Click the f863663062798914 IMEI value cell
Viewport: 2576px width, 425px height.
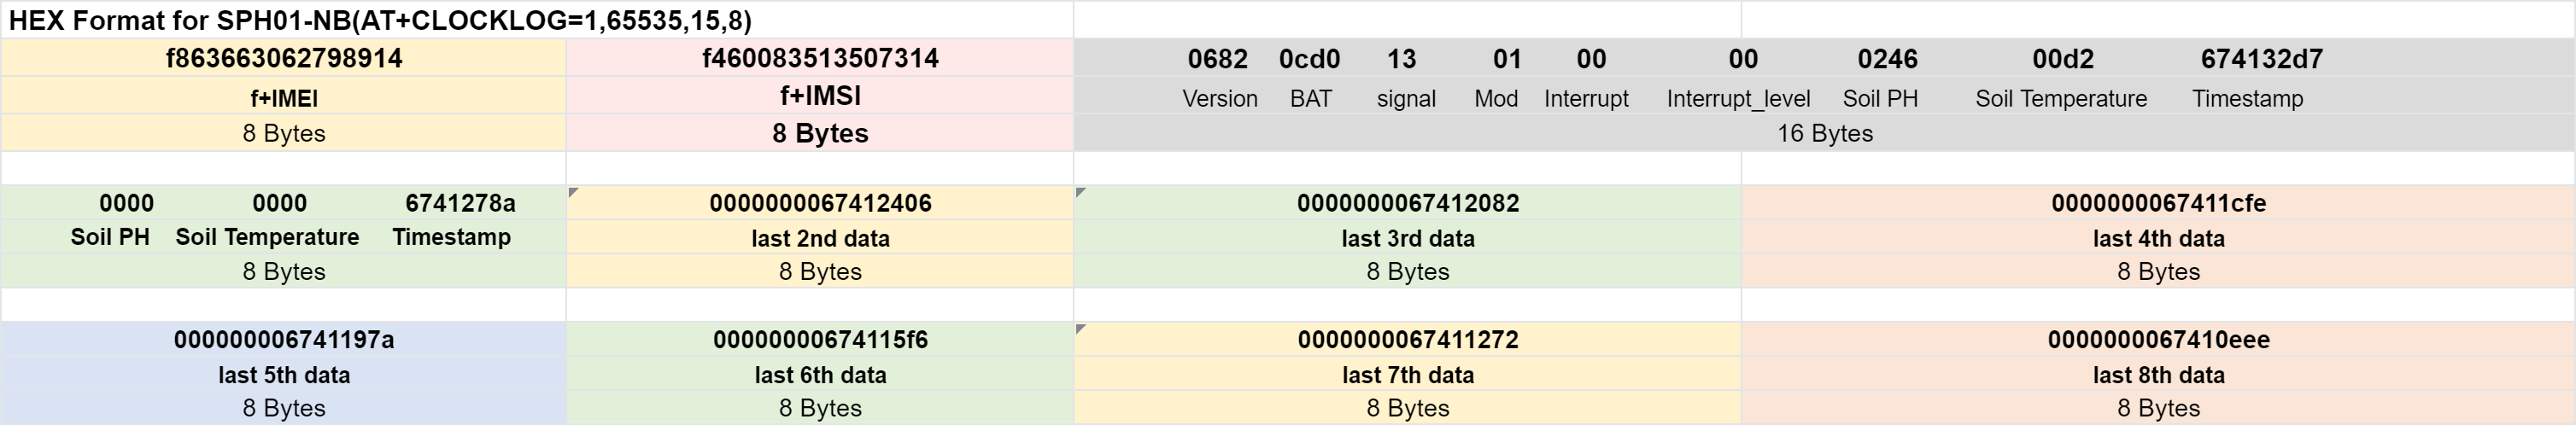click(284, 58)
